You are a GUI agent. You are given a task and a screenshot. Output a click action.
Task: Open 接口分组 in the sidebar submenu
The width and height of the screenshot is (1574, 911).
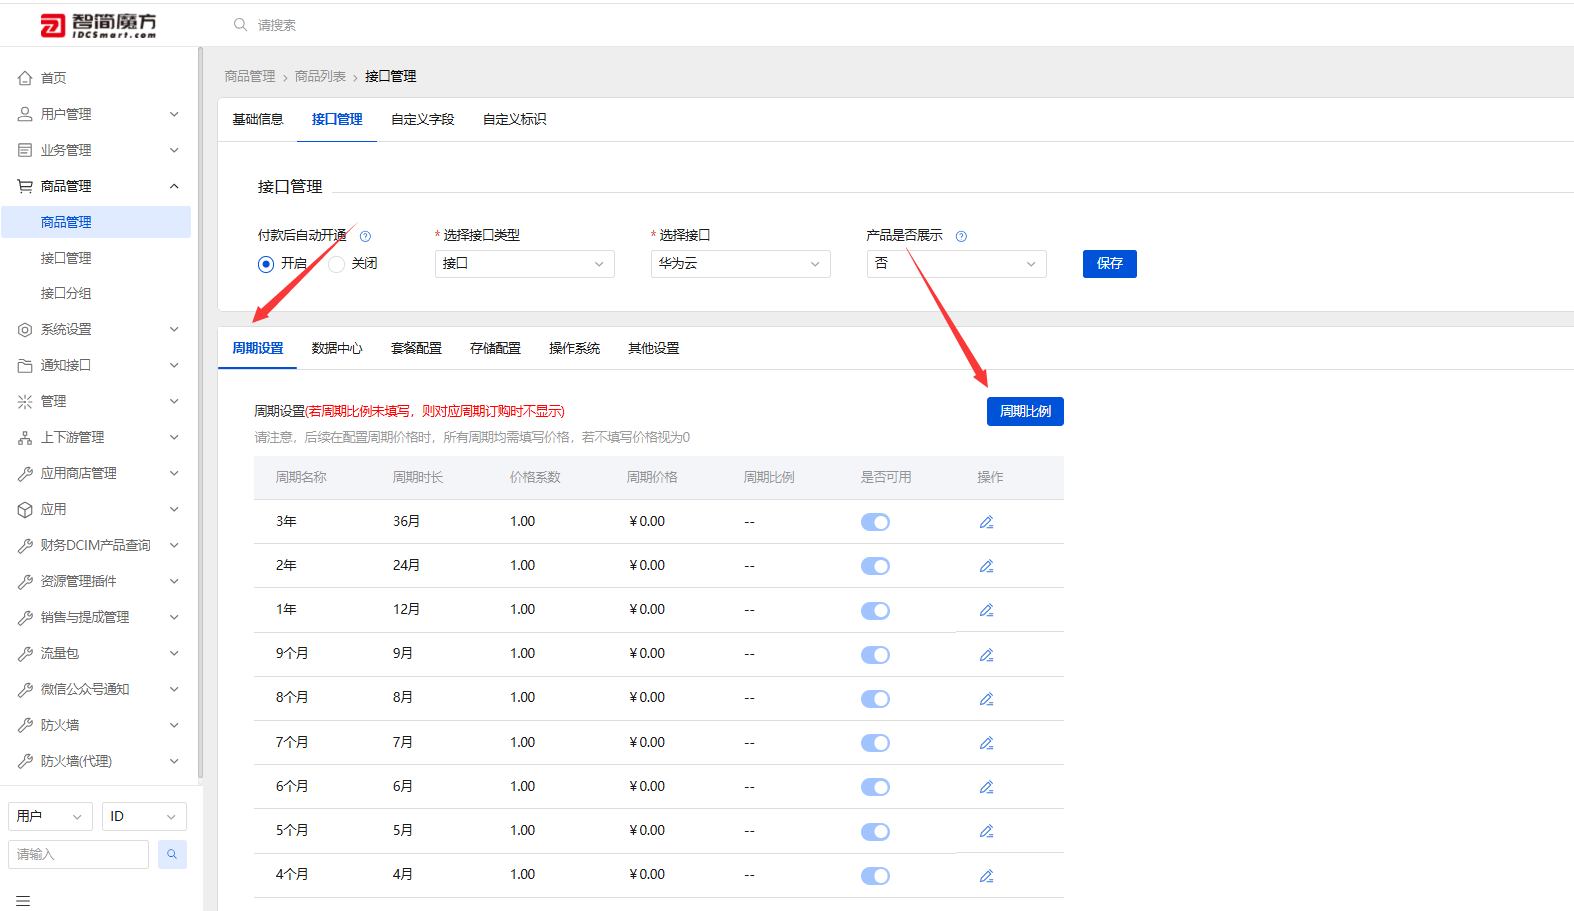point(66,294)
